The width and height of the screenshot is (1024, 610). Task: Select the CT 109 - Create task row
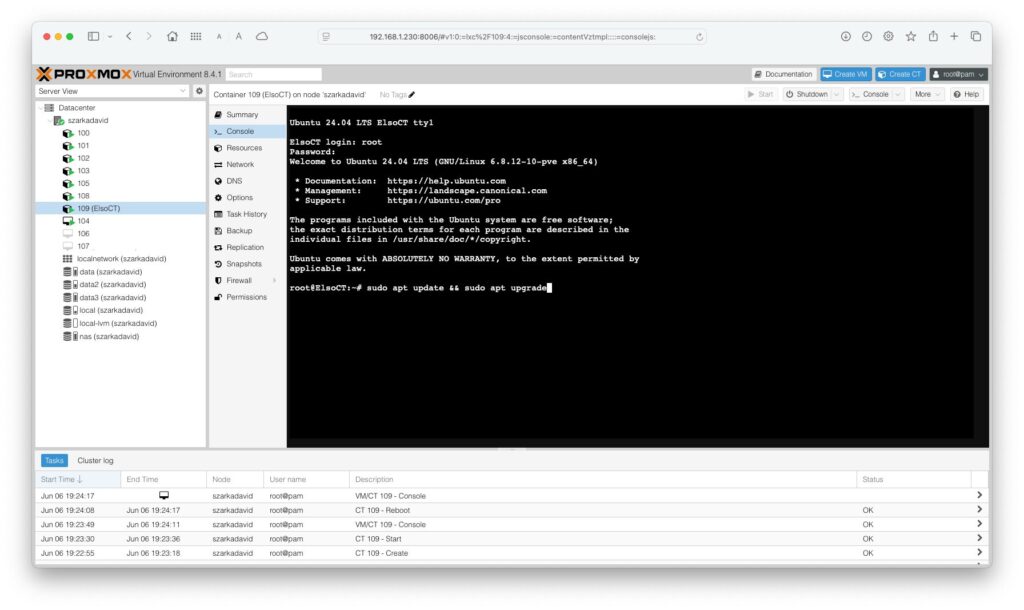tap(512, 553)
